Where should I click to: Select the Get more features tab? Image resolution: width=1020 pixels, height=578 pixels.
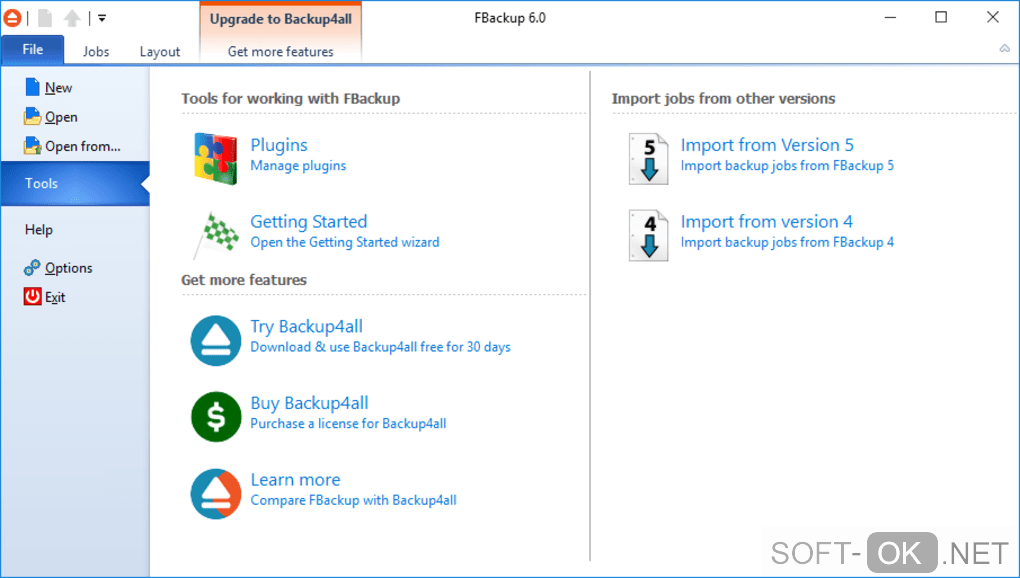pyautogui.click(x=281, y=52)
